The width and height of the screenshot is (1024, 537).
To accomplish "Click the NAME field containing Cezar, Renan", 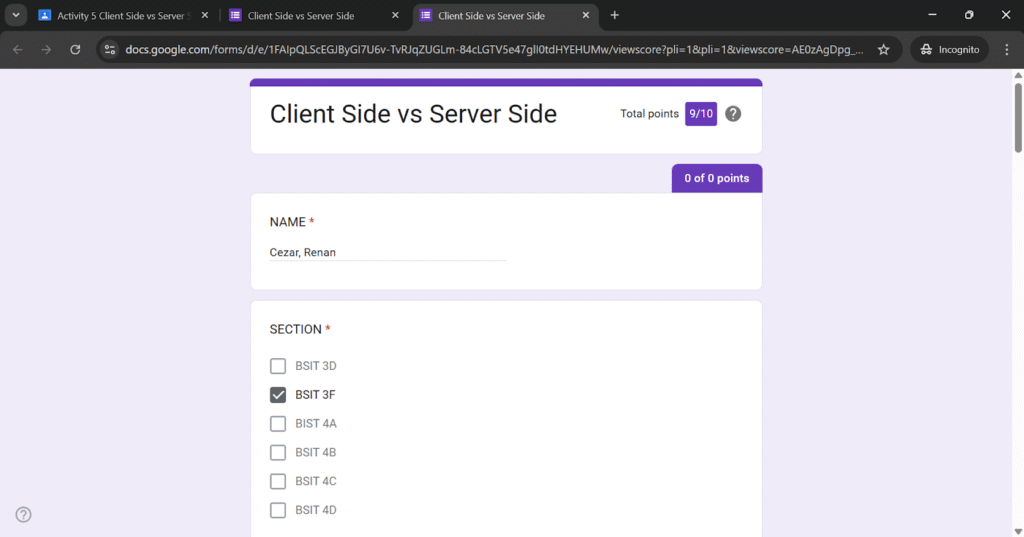I will [x=388, y=252].
